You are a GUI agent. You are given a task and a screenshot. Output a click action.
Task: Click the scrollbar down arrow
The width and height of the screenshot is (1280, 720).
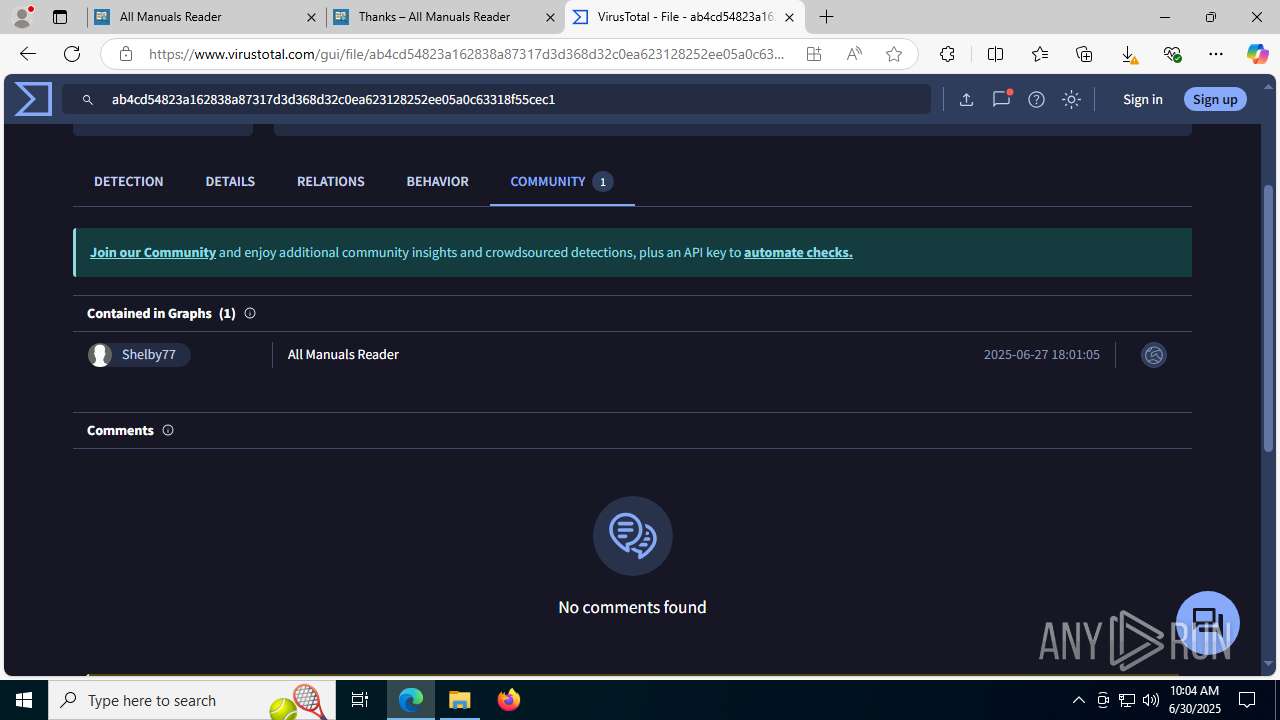click(1269, 663)
